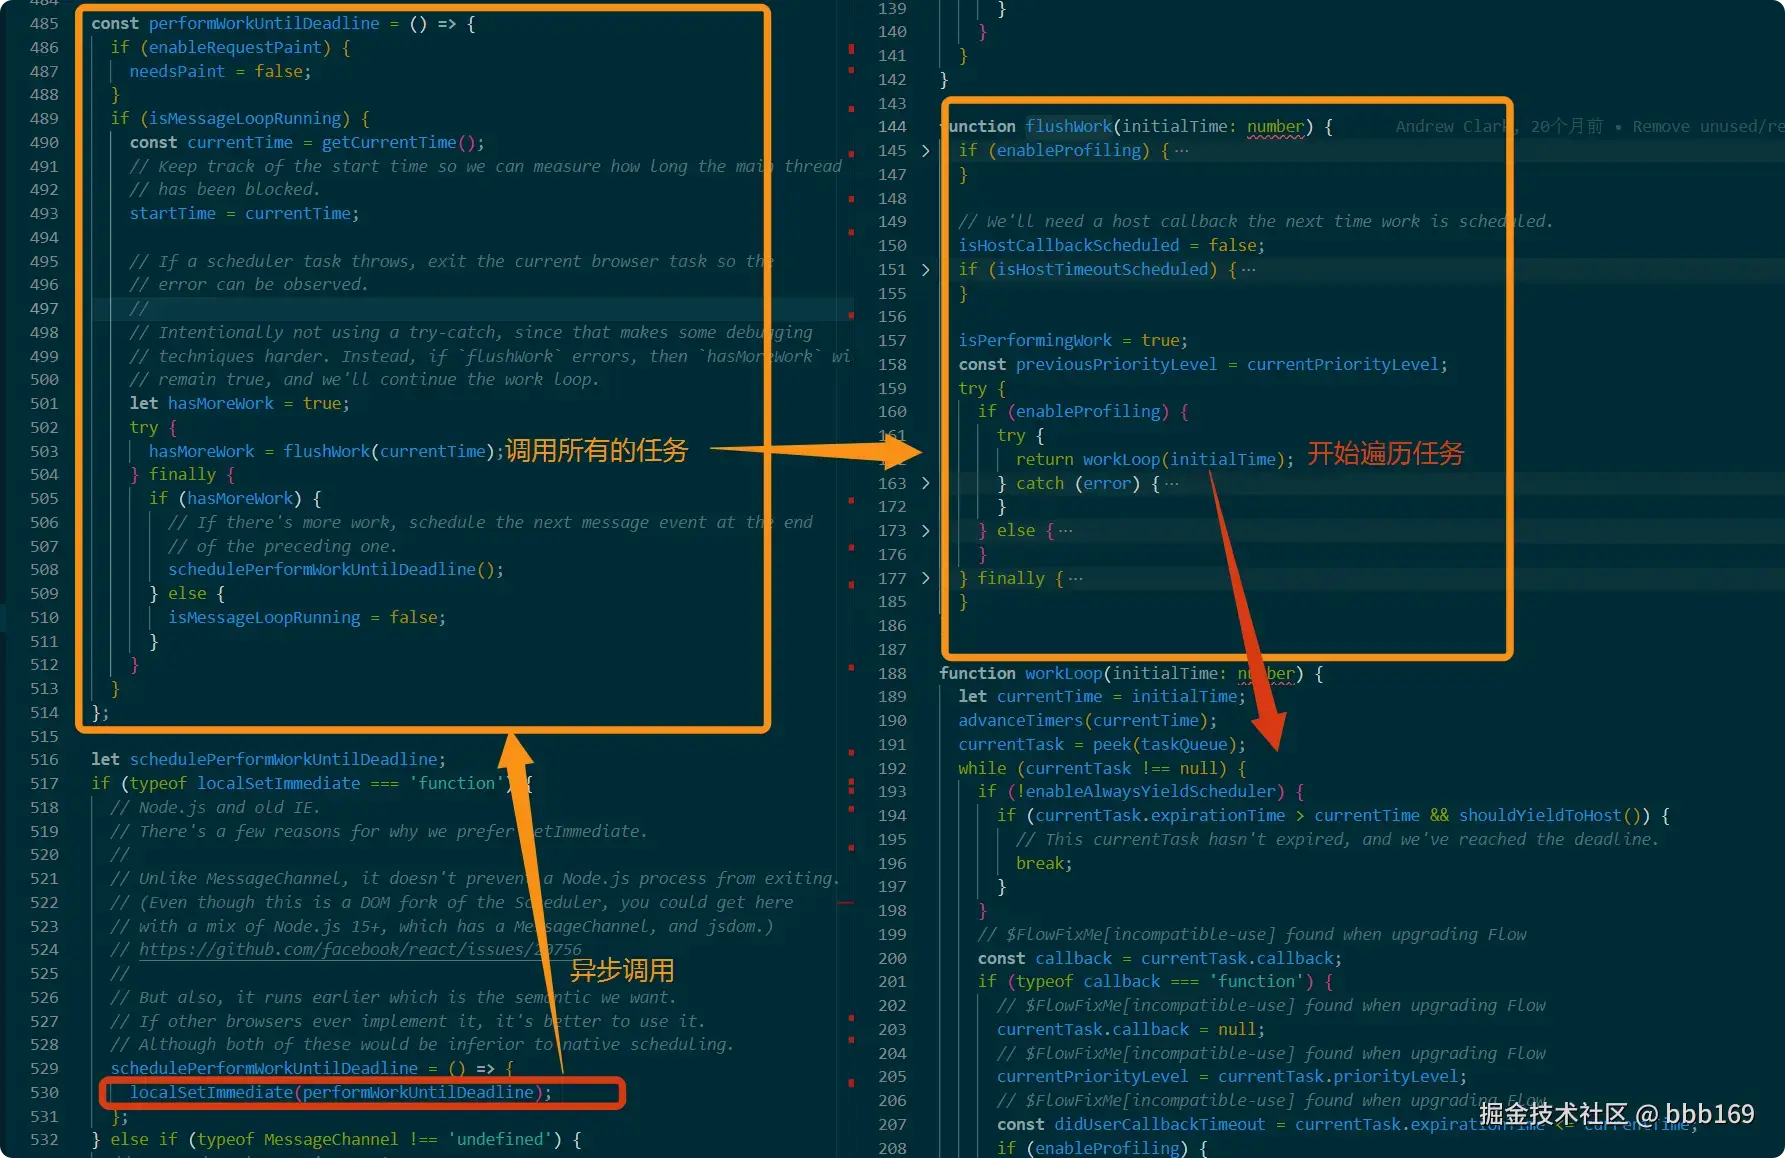Click ellipsis after finally brace
The image size is (1785, 1158).
pos(1076,579)
